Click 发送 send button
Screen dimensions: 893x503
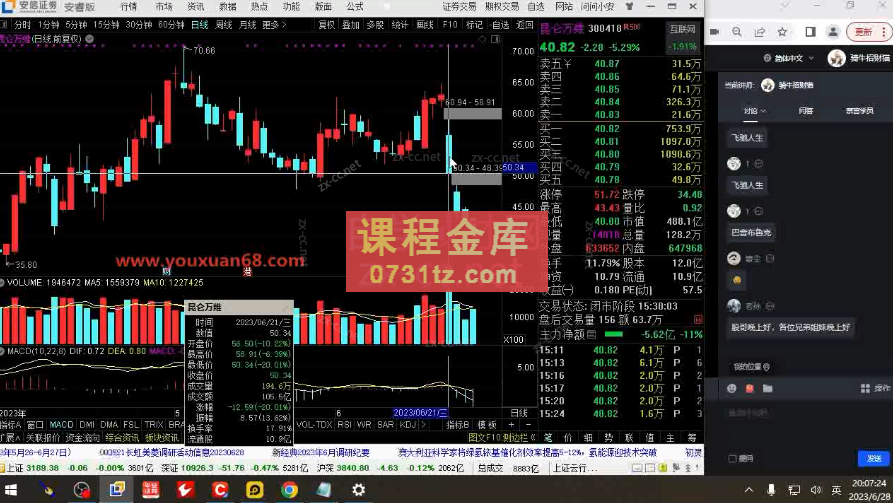(874, 458)
